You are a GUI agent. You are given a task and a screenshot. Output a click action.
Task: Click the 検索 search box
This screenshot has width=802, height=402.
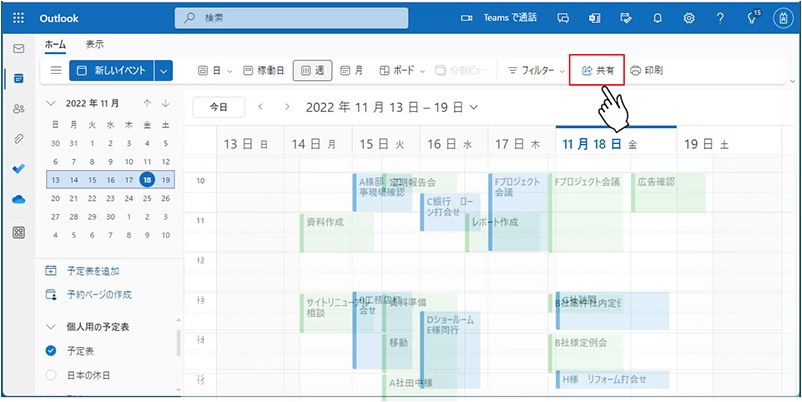pyautogui.click(x=310, y=18)
